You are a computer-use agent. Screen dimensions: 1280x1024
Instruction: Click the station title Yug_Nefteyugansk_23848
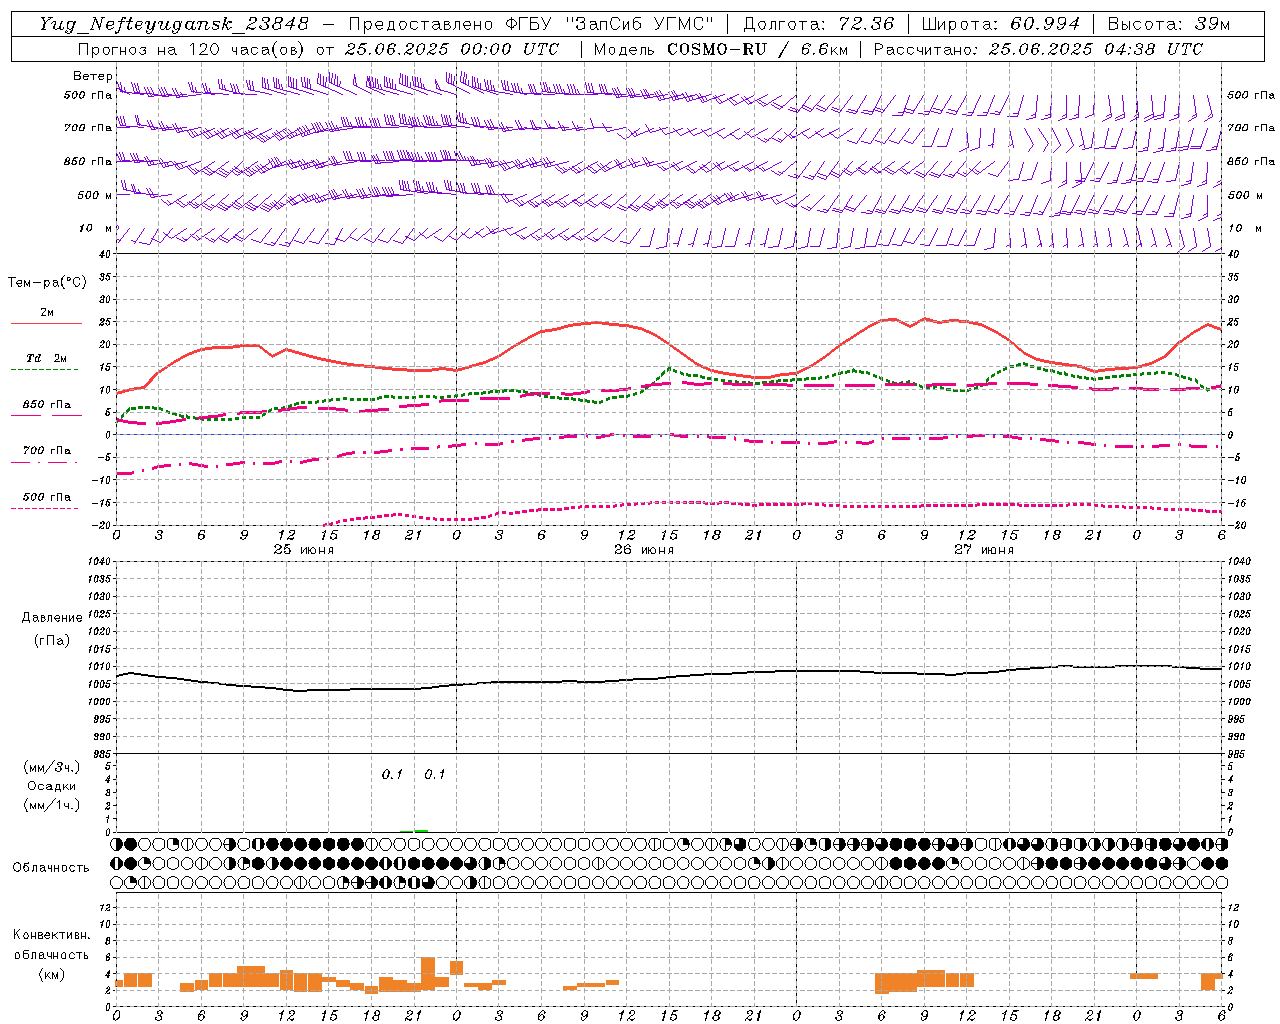(x=174, y=24)
